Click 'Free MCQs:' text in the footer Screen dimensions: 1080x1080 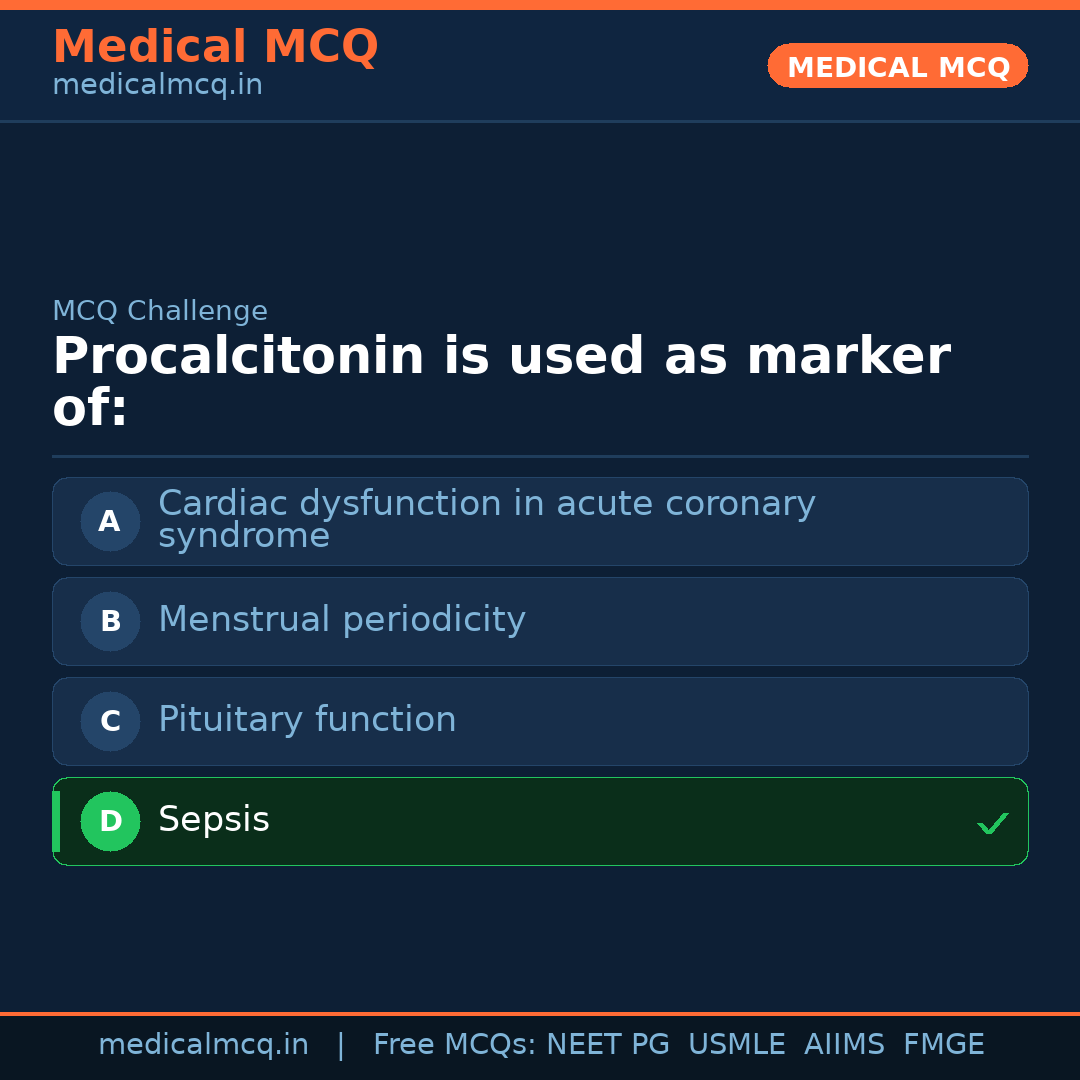click(x=455, y=1045)
